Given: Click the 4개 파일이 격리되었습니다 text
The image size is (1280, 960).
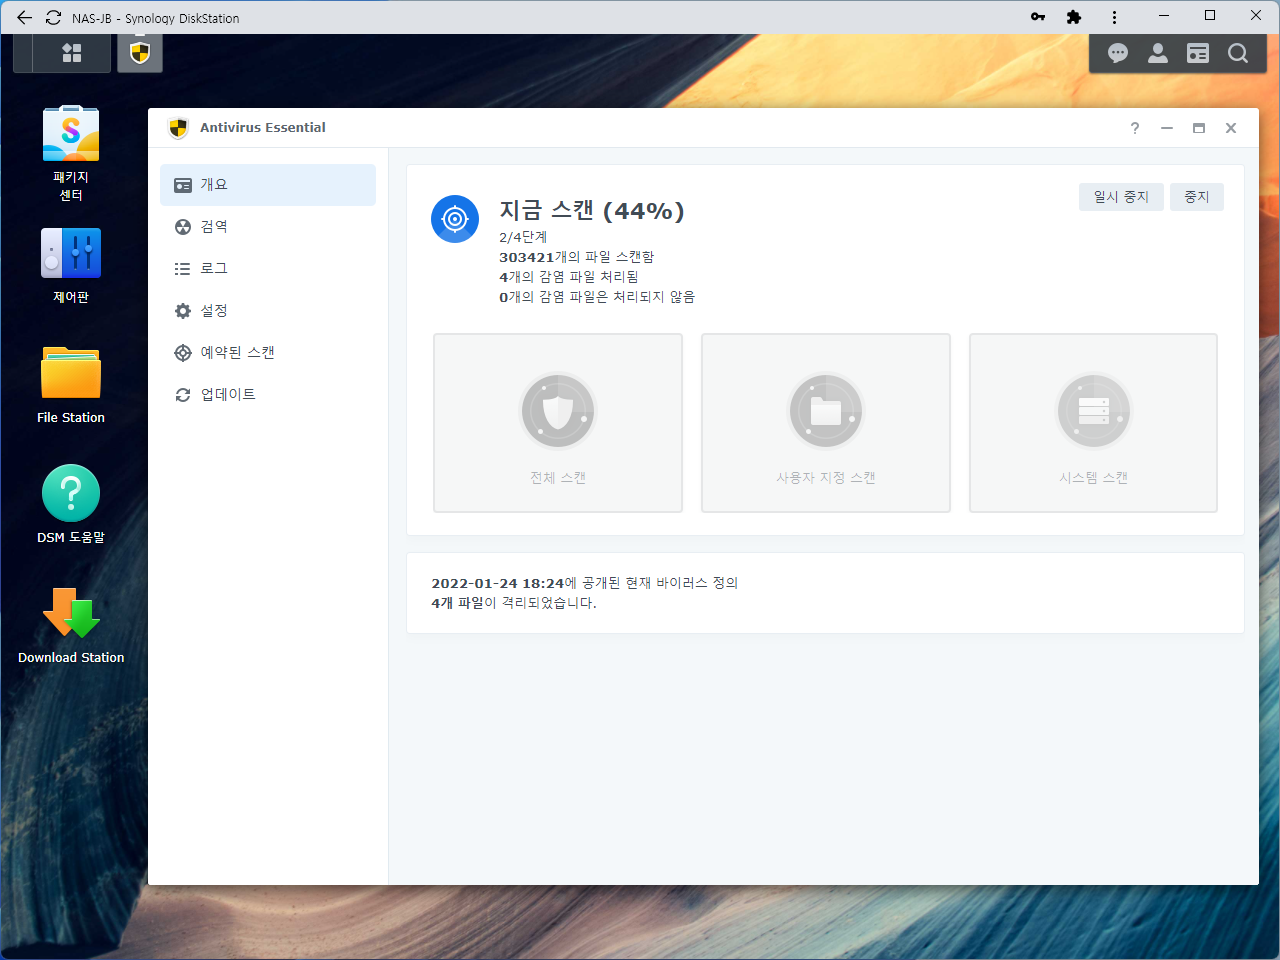Looking at the screenshot, I should point(514,603).
